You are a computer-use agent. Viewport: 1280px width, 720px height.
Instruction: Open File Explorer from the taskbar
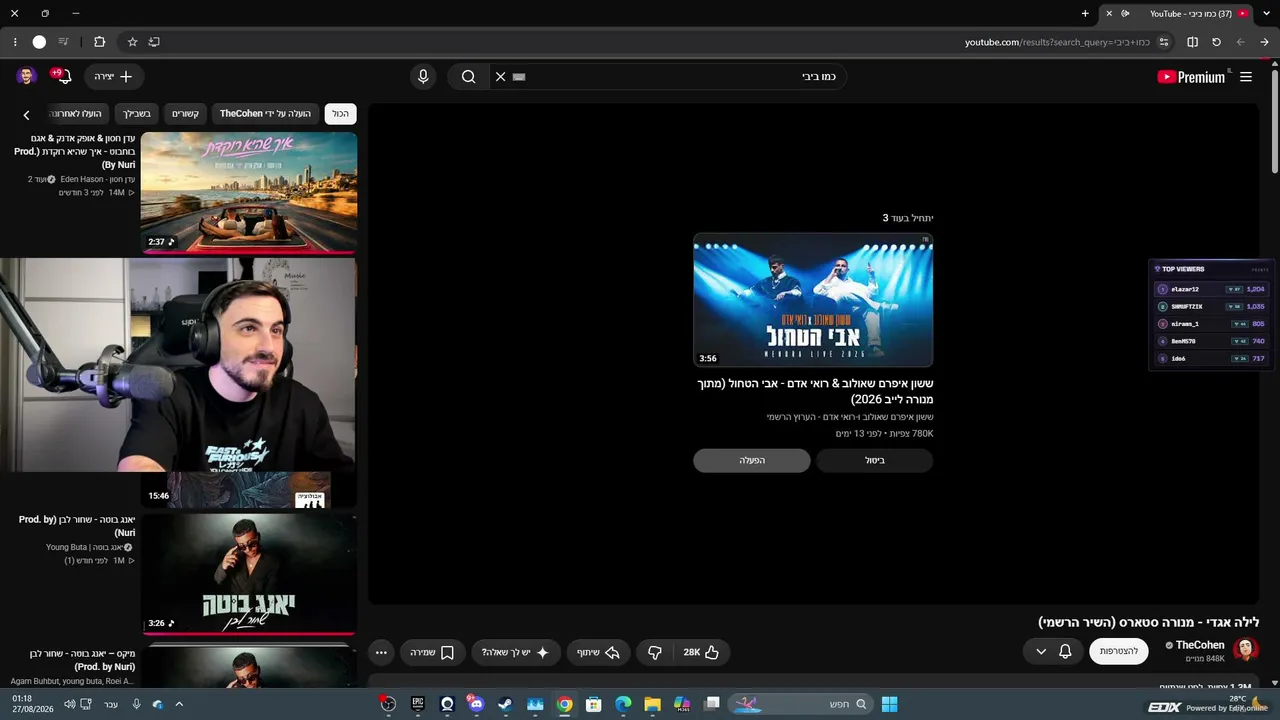click(x=653, y=704)
